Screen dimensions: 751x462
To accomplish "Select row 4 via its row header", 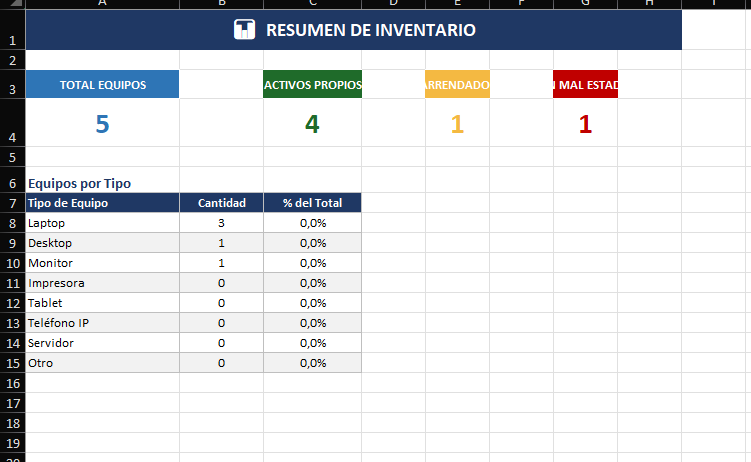I will [x=12, y=123].
